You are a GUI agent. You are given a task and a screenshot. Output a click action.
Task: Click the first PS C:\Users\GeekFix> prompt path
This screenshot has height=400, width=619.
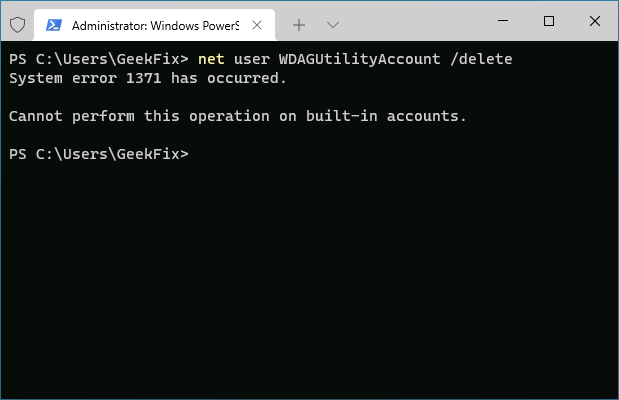pyautogui.click(x=99, y=59)
